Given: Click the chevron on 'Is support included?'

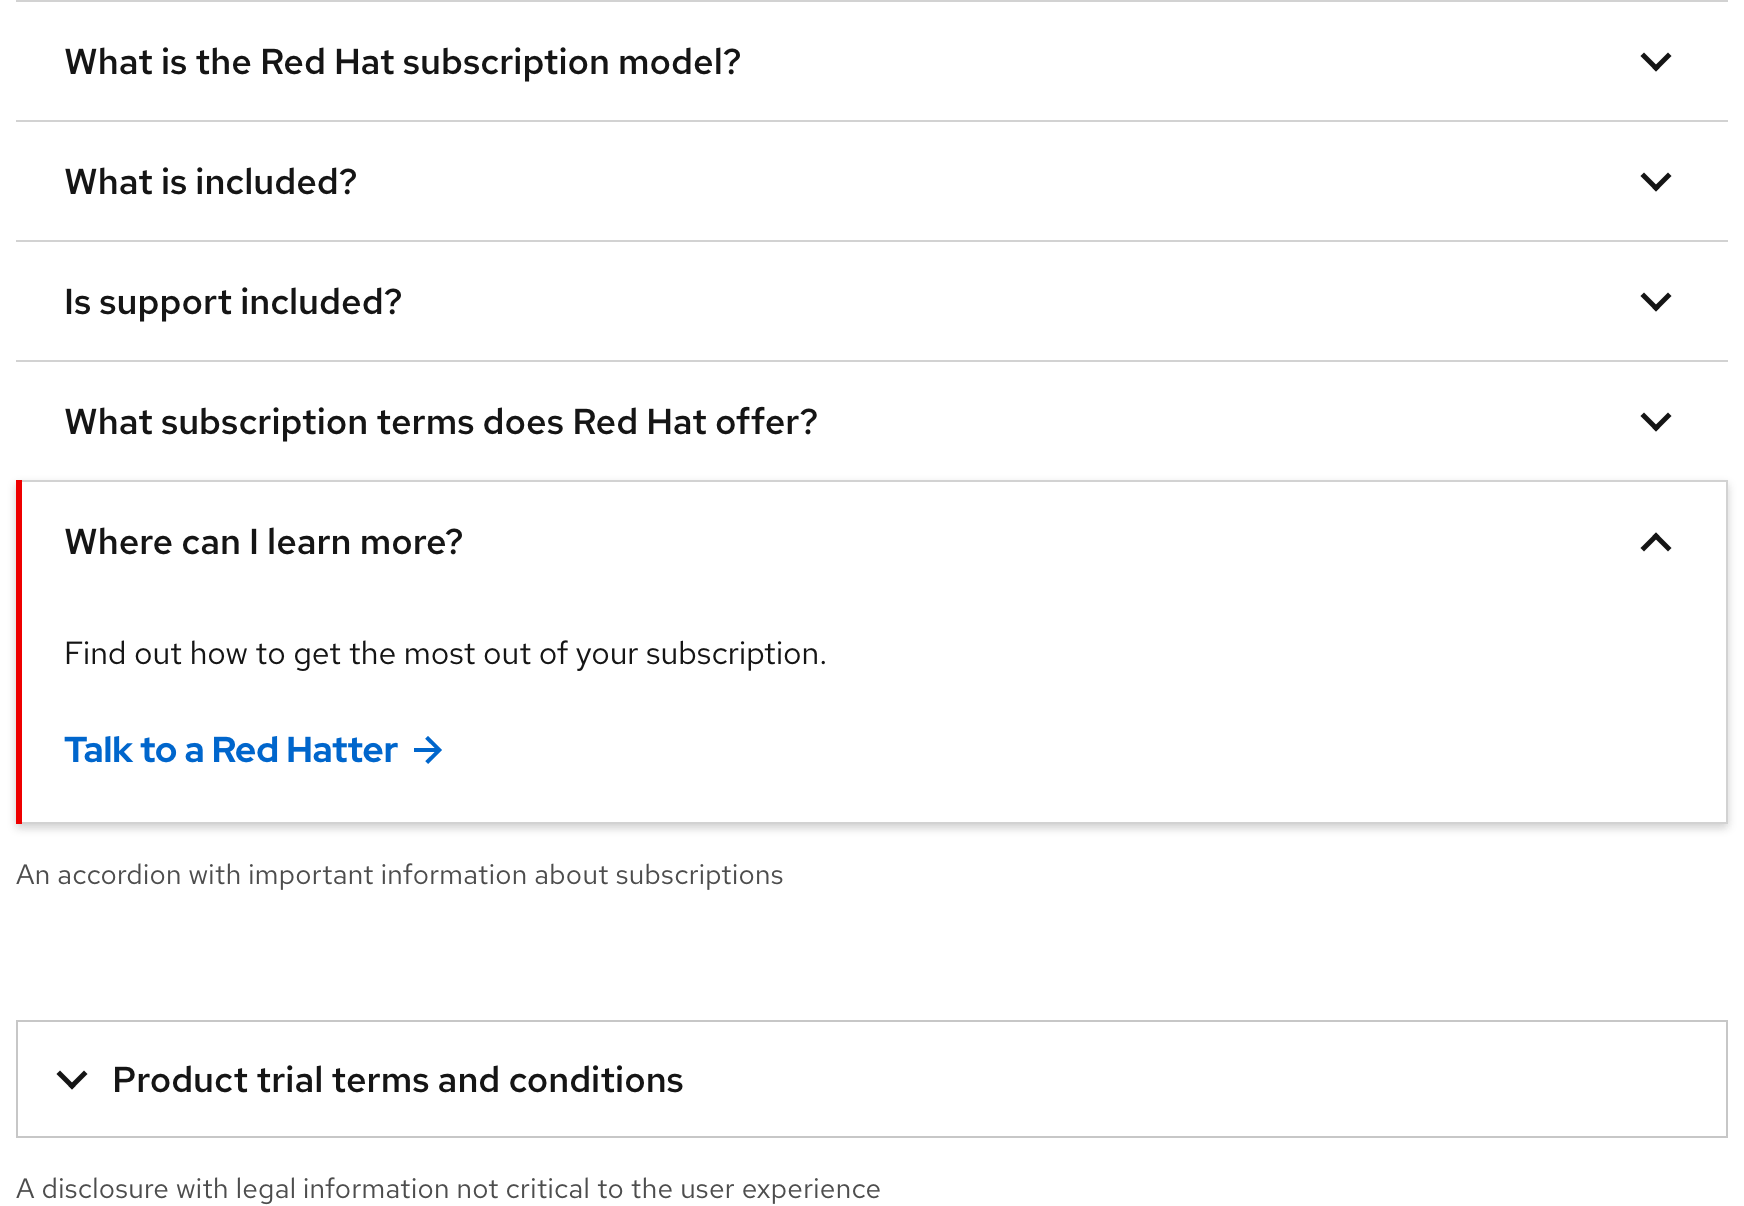Looking at the screenshot, I should [x=1654, y=302].
